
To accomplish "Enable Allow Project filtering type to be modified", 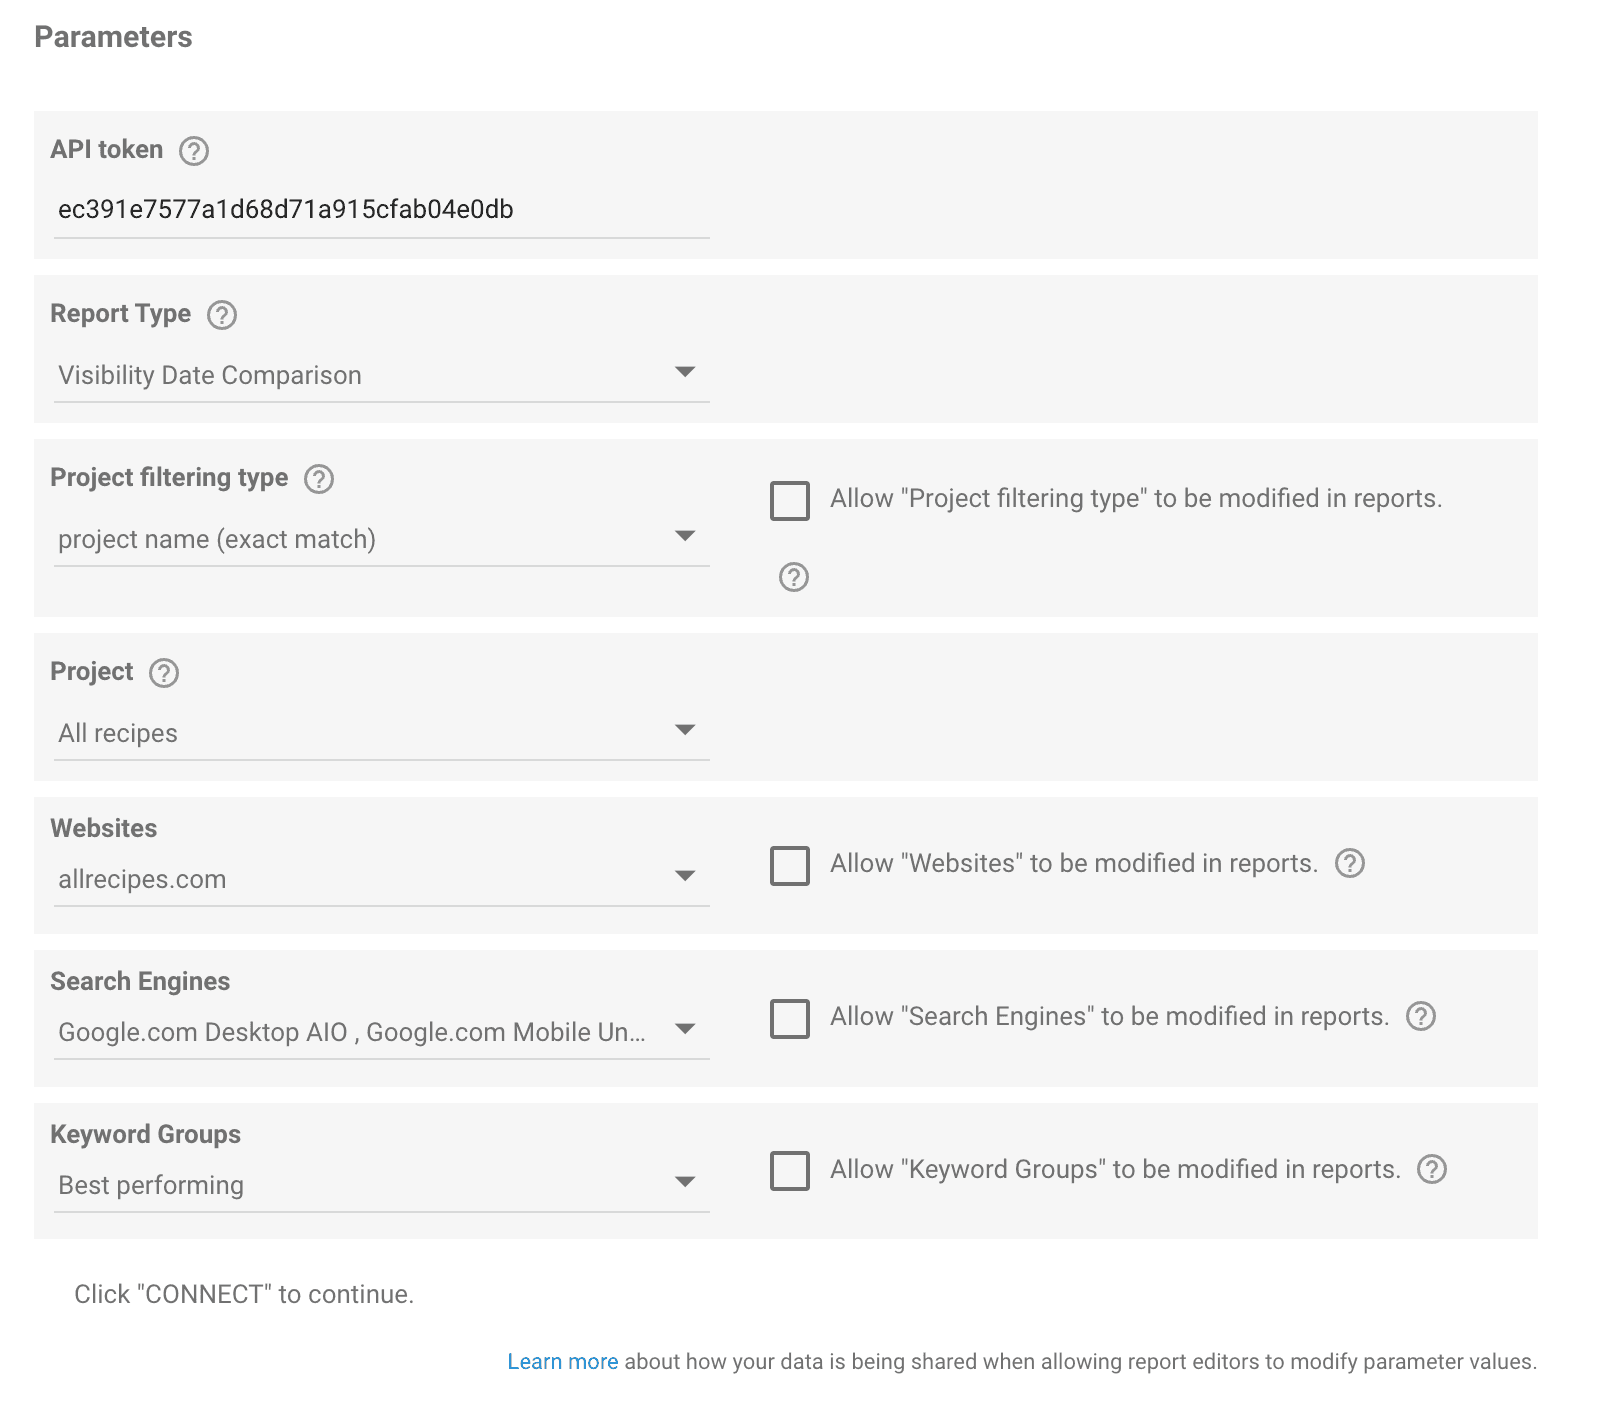I will [790, 500].
